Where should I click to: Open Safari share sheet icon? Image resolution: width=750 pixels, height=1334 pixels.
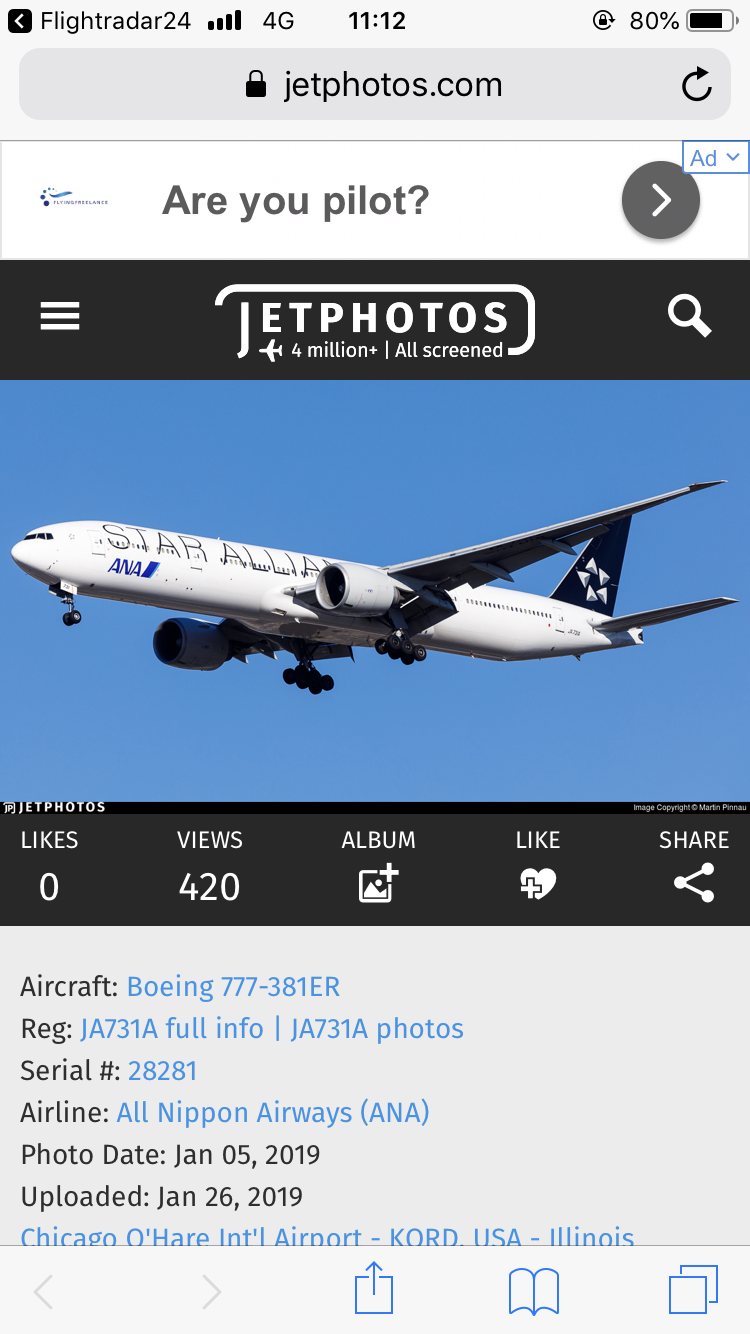[374, 1288]
